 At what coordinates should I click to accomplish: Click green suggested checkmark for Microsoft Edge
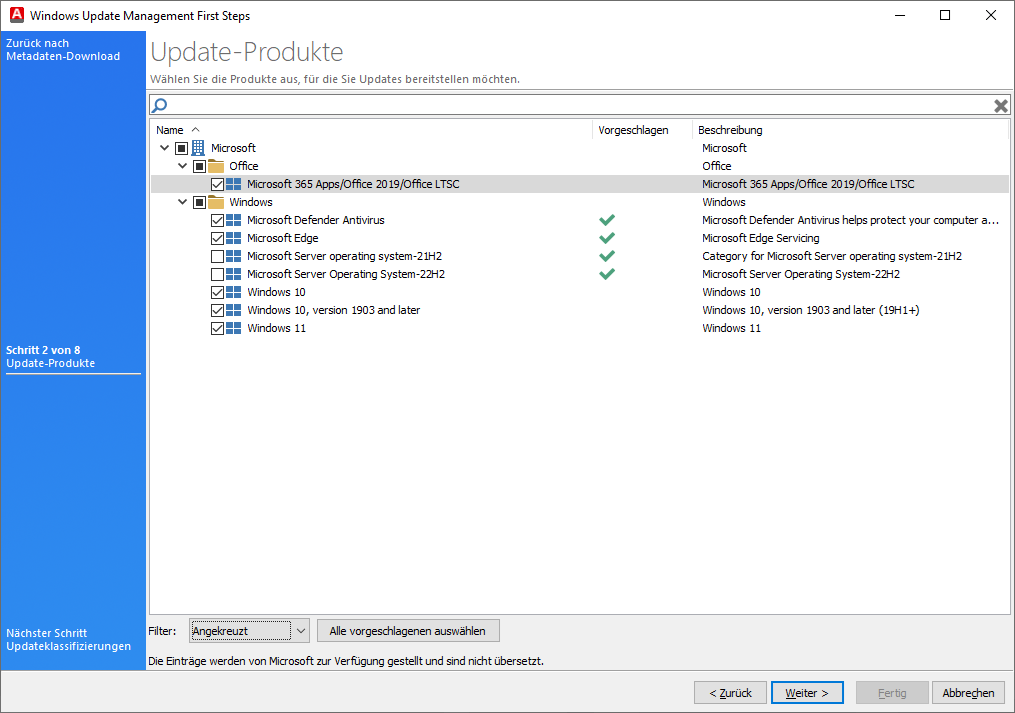point(607,238)
